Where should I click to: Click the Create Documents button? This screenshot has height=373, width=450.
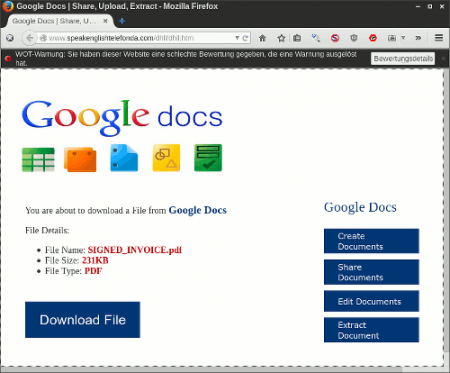coord(371,241)
